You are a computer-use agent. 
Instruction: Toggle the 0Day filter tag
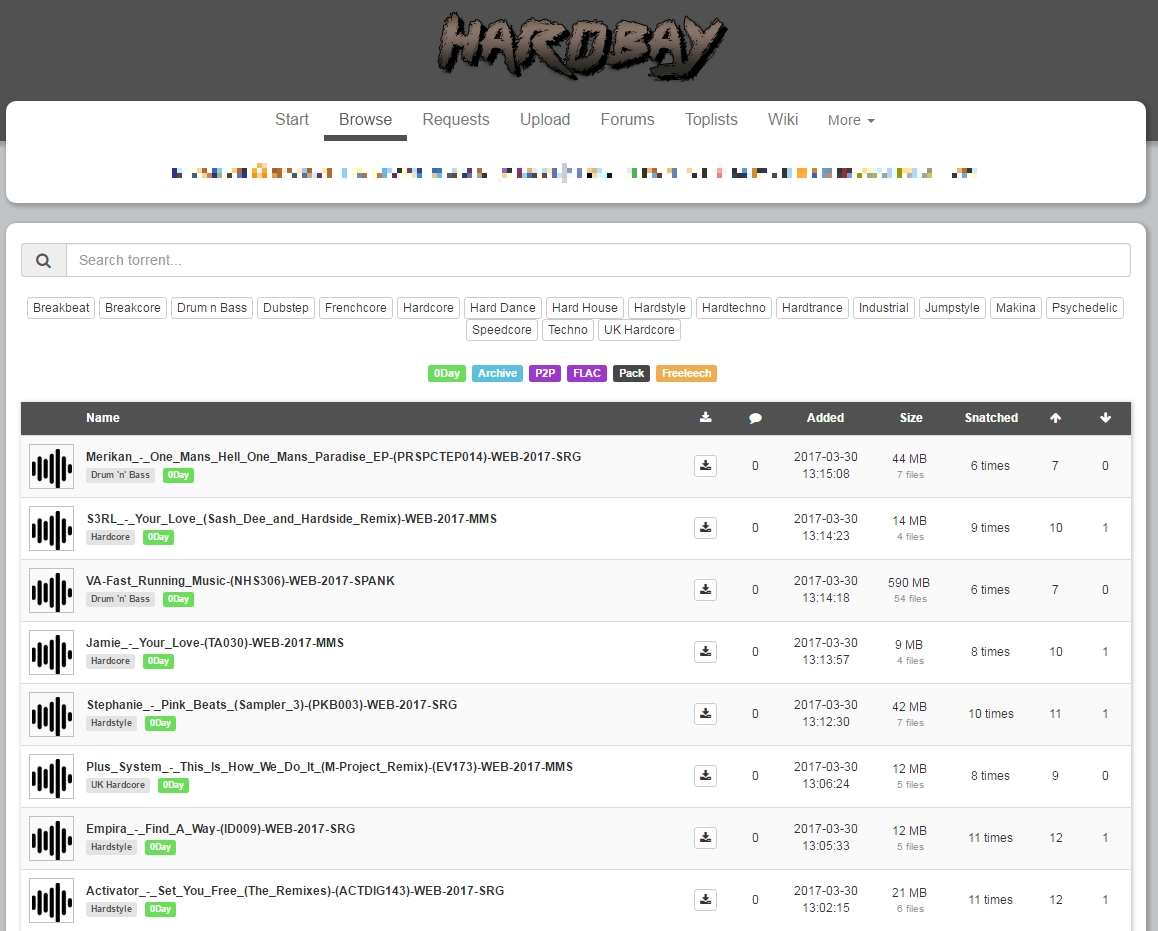coord(446,373)
